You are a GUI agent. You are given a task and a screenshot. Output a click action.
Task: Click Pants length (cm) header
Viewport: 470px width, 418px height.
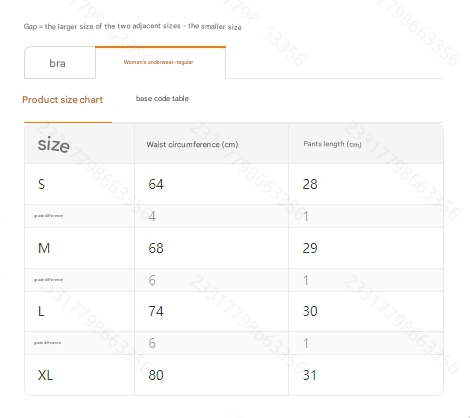[332, 144]
